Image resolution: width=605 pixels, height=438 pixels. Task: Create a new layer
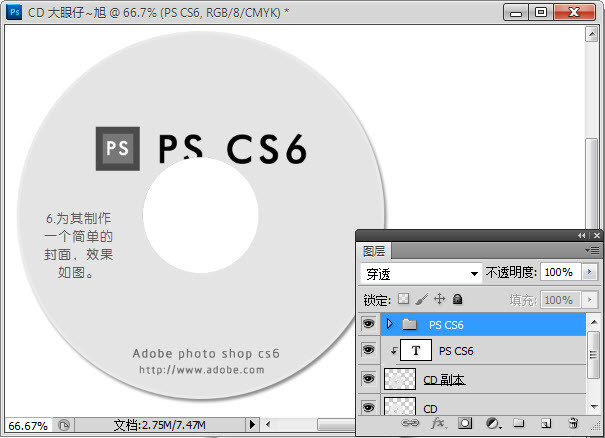(x=546, y=424)
